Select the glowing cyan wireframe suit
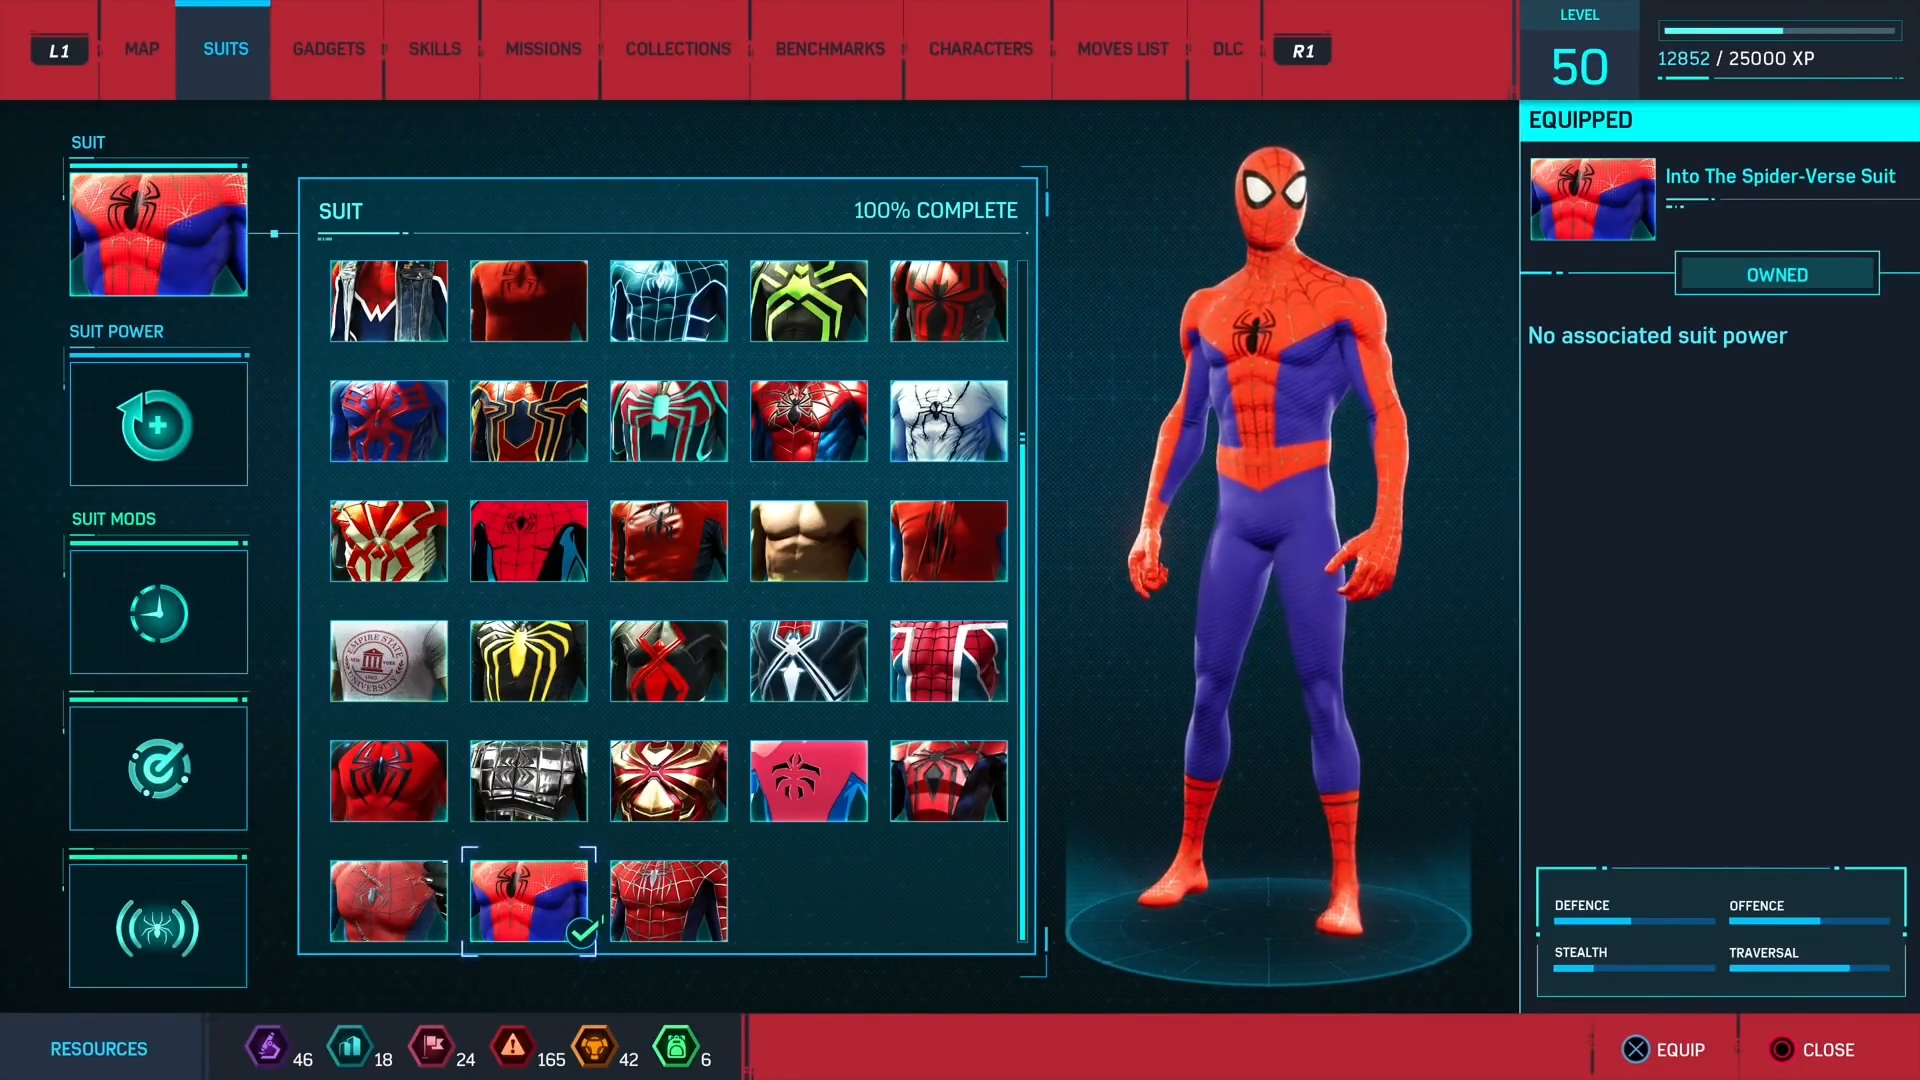This screenshot has height=1080, width=1920. (669, 301)
